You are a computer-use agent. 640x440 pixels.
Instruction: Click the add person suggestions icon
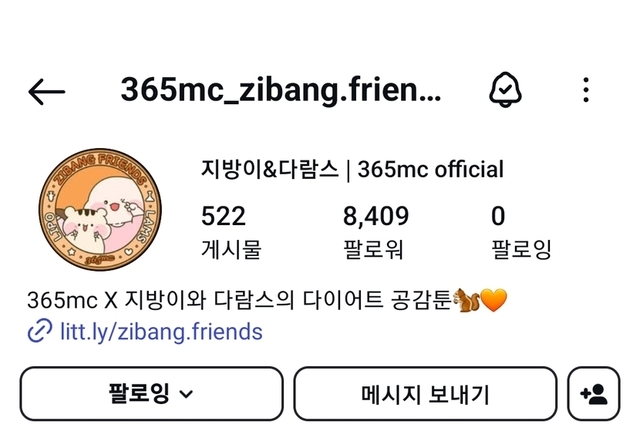point(593,393)
